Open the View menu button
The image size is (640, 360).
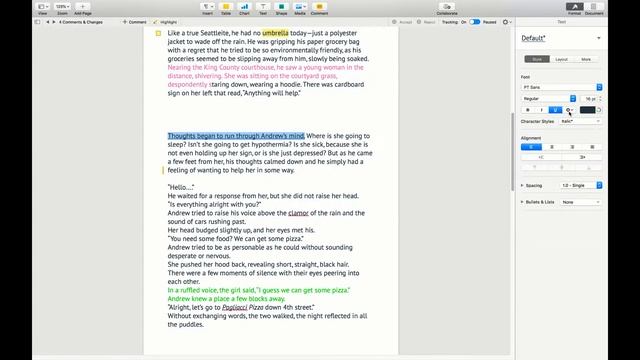click(42, 7)
